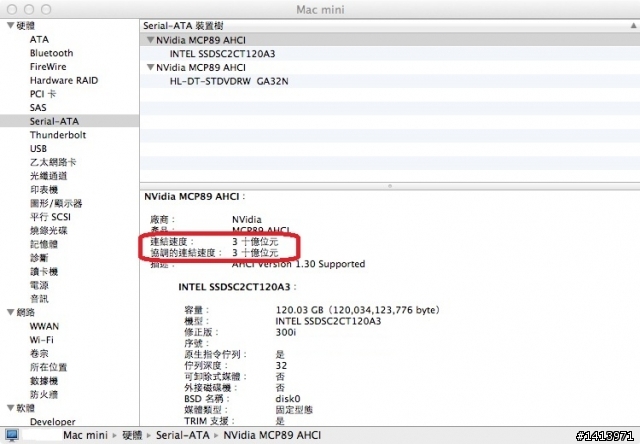640x444 pixels.
Task: Collapse the 網路 network section
Action: [11, 312]
